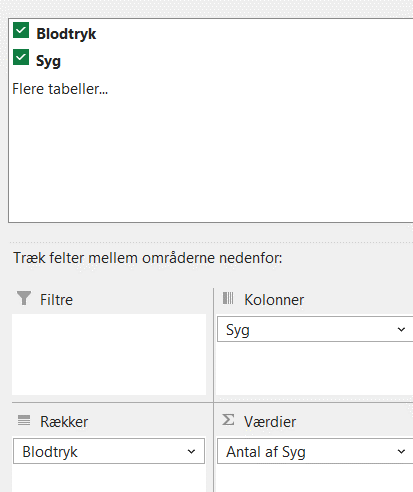Click empty Kolonner area below Syg
The height and width of the screenshot is (492, 413).
pos(315,368)
